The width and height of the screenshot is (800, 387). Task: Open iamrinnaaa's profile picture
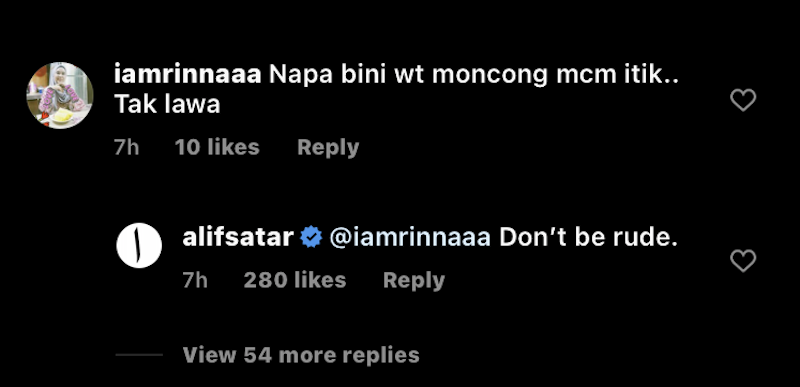click(60, 95)
